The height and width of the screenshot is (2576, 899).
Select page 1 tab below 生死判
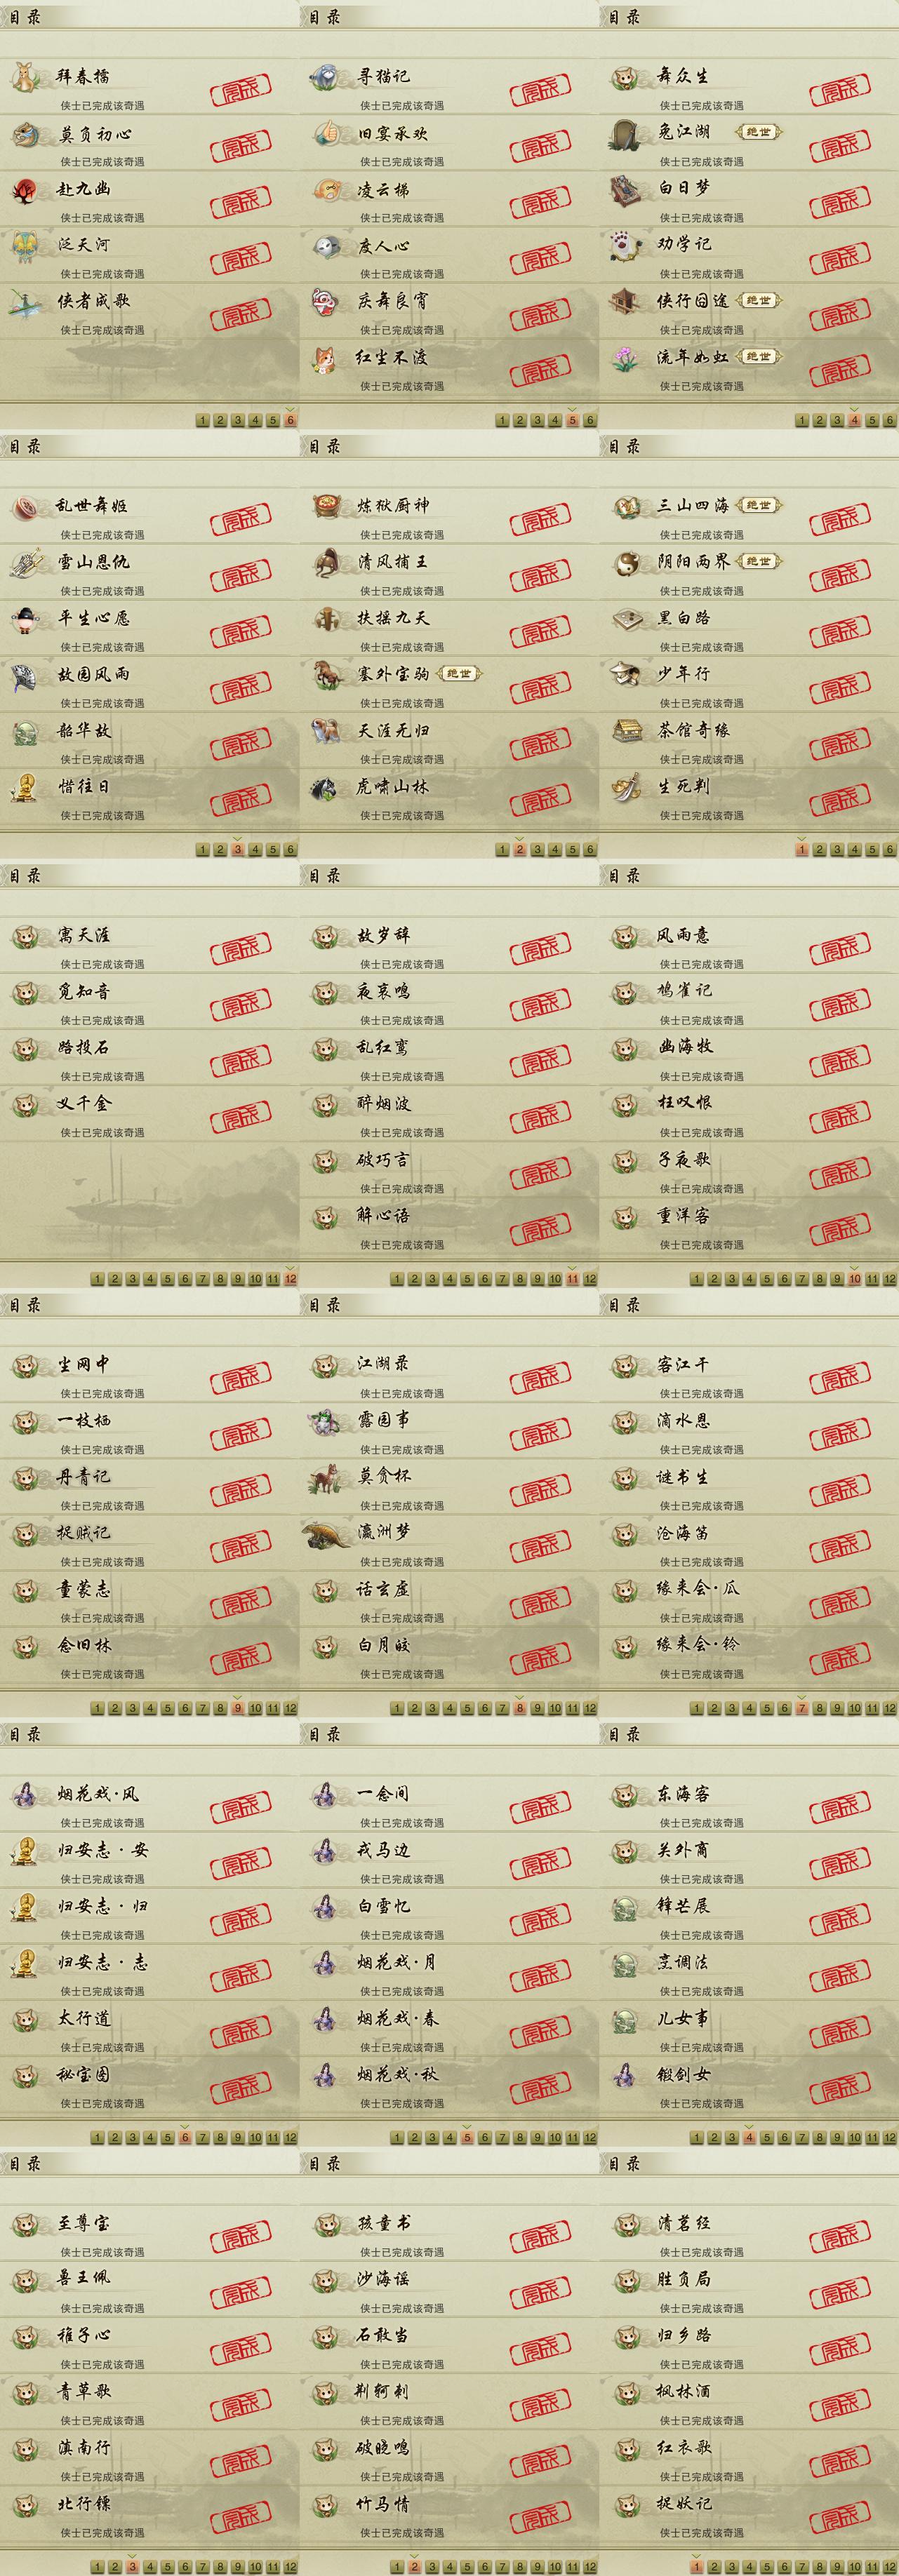(802, 850)
